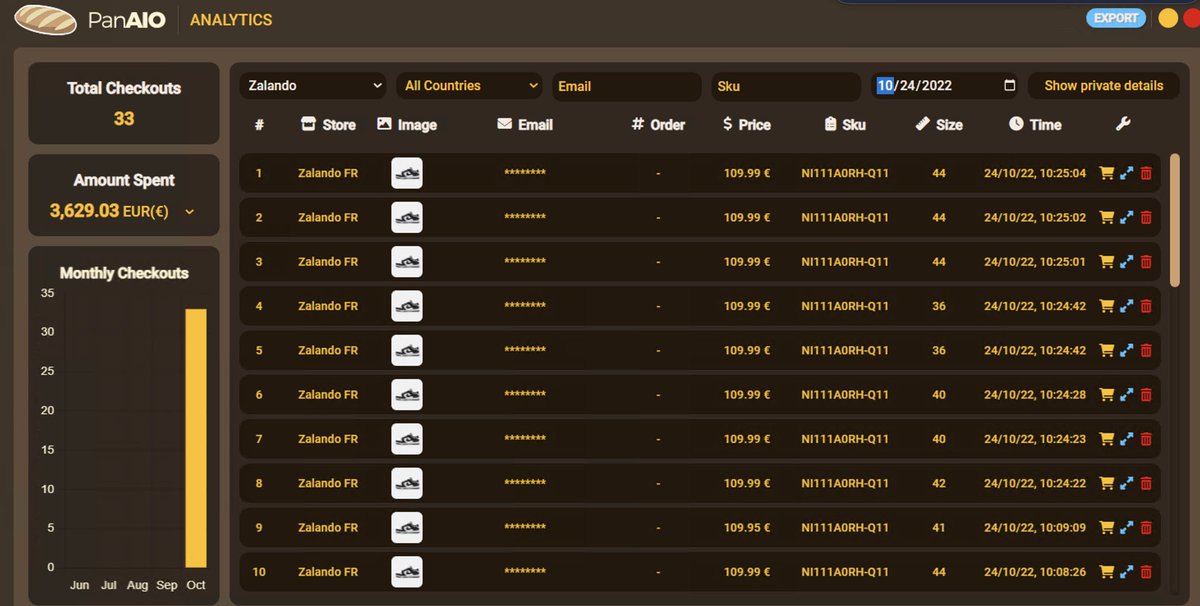This screenshot has width=1200, height=606.
Task: Click timestamp 24/10/22, 10:24:28 in row 6
Action: [1035, 394]
